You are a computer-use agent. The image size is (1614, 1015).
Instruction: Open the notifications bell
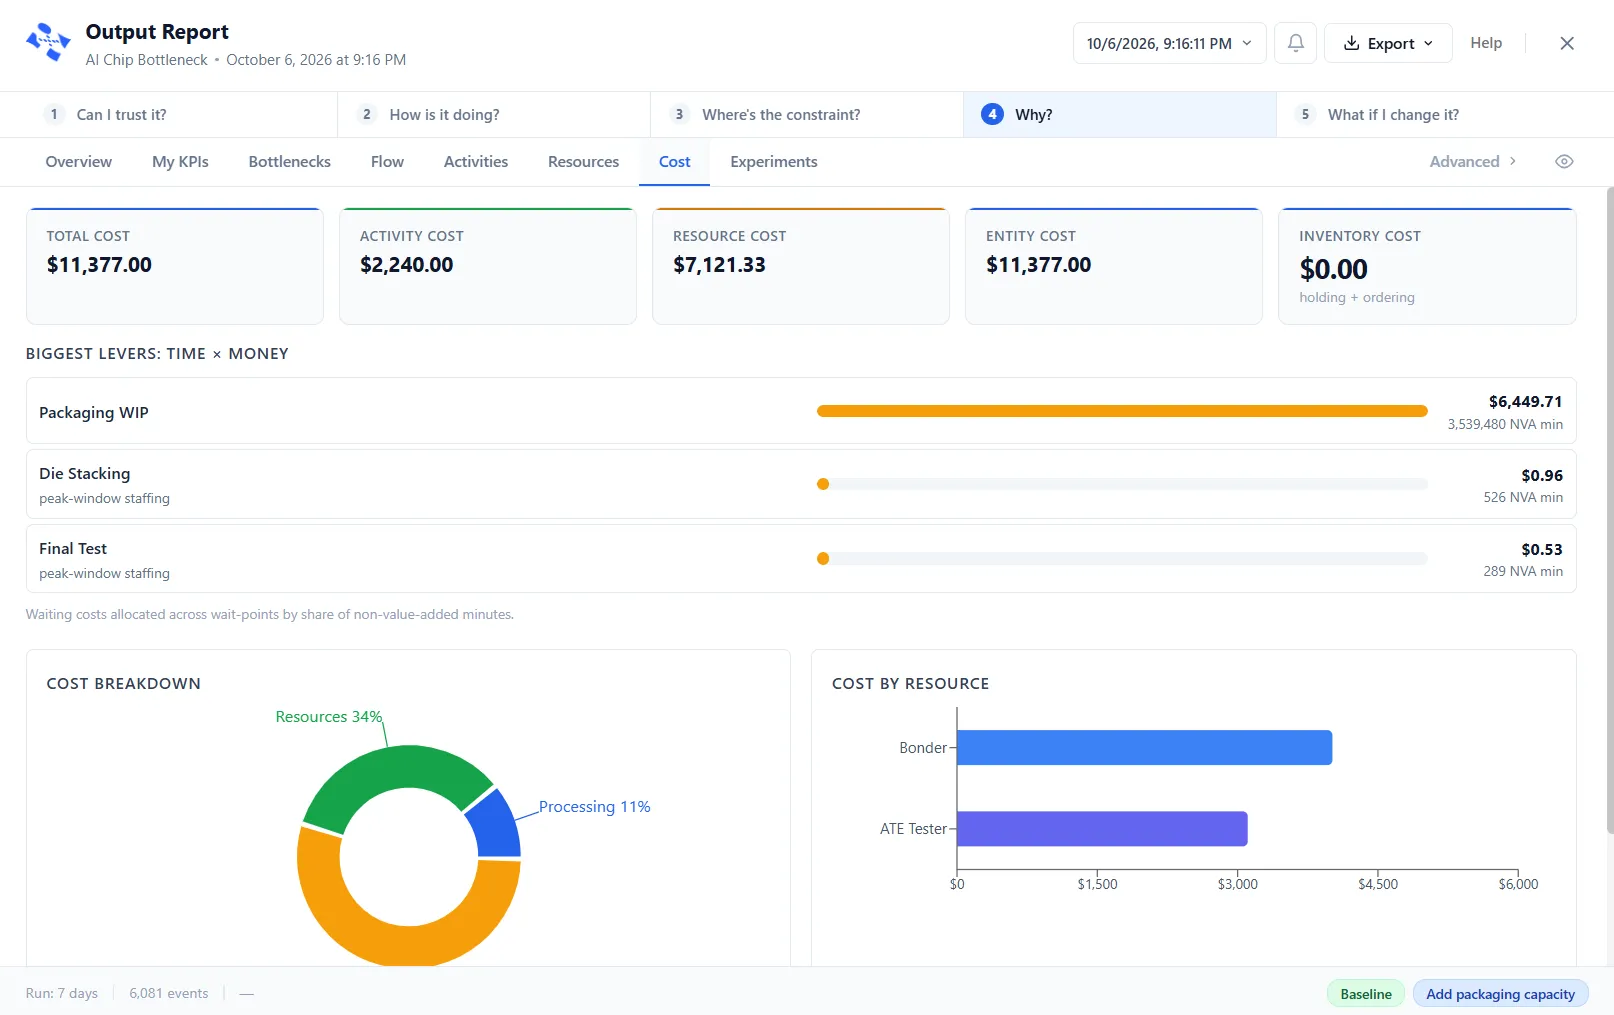coord(1295,43)
